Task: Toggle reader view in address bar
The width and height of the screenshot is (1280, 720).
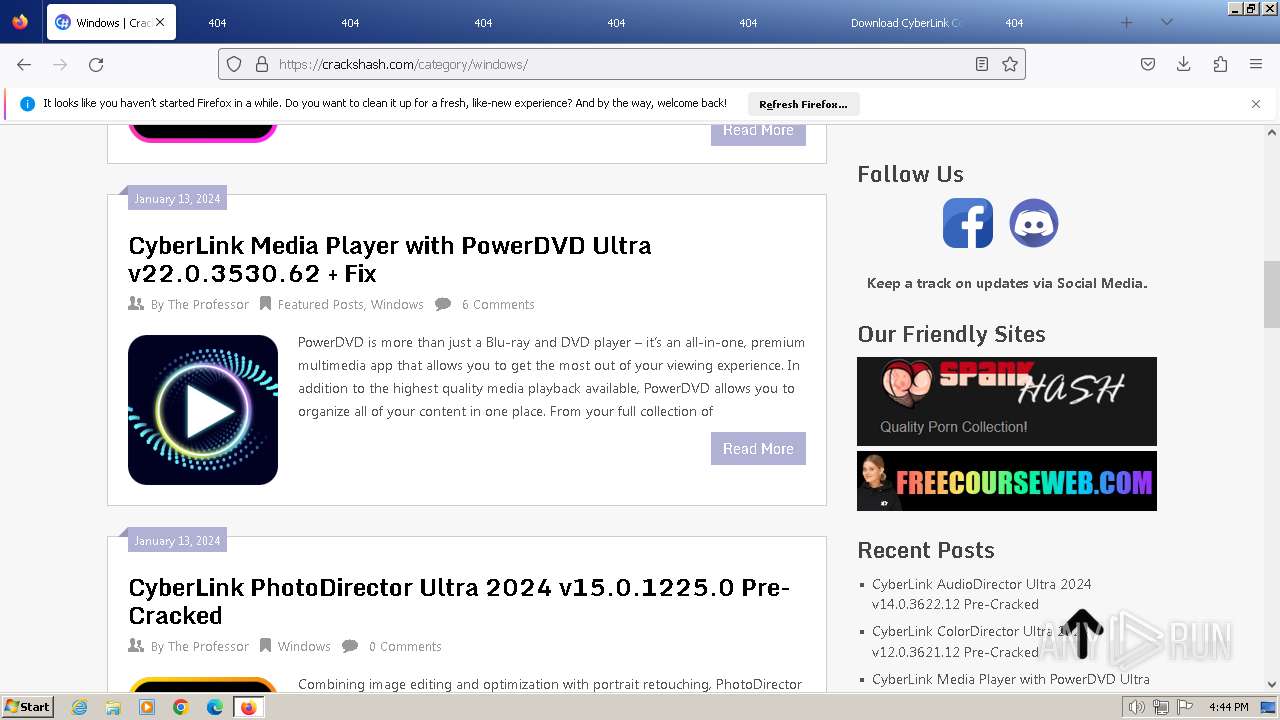Action: [x=982, y=64]
